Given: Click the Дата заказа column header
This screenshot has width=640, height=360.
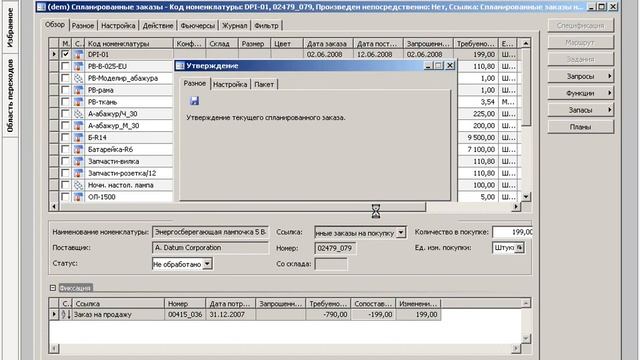Looking at the screenshot, I should (328, 43).
